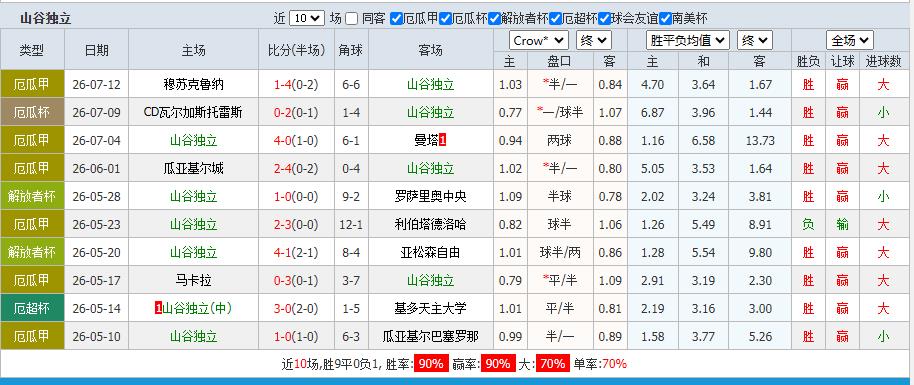Viewport: 914px width, 385px height.
Task: Click the 4-1(2-1) score
Action: [296, 253]
